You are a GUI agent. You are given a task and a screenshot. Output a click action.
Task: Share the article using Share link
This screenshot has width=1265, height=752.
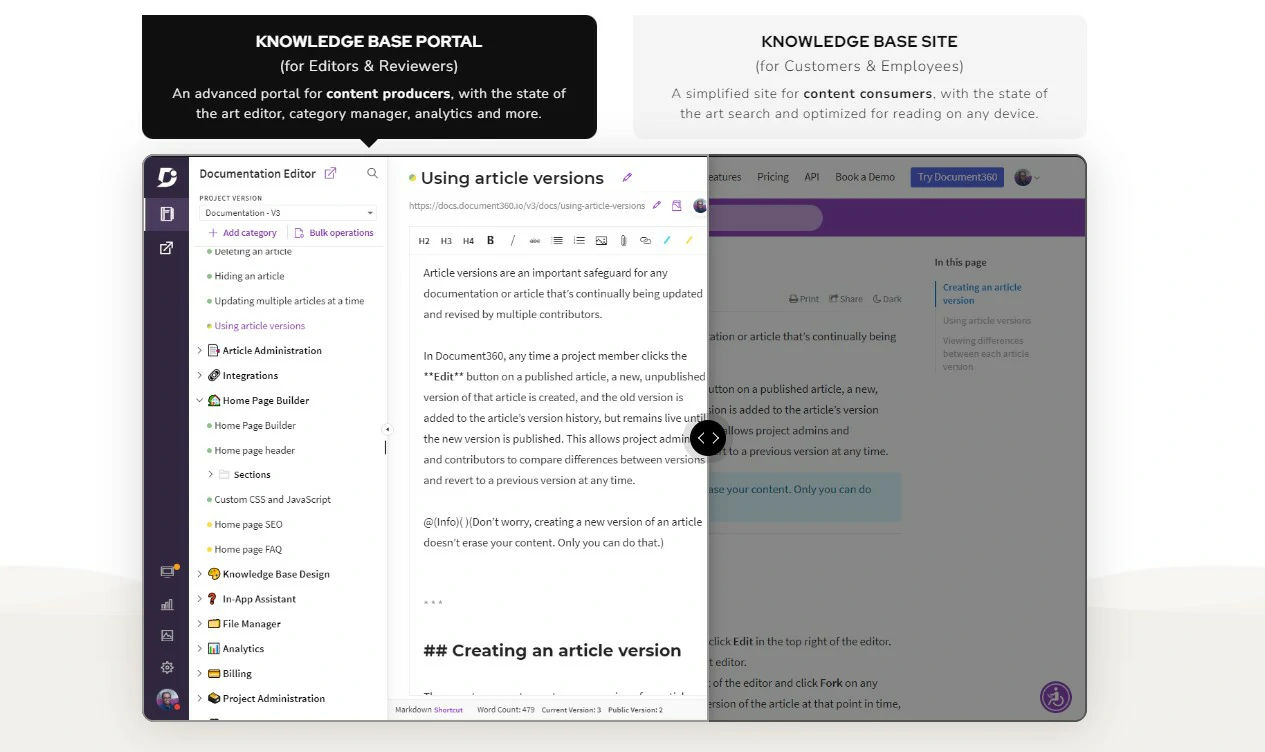[x=846, y=299]
